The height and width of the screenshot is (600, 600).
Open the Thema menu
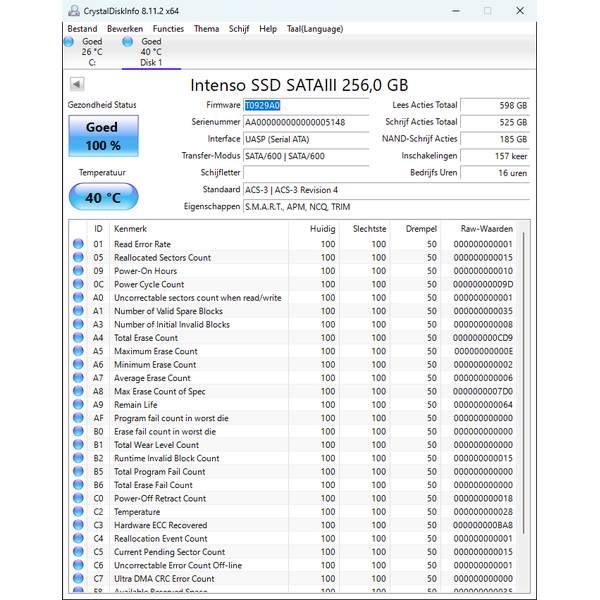[206, 29]
